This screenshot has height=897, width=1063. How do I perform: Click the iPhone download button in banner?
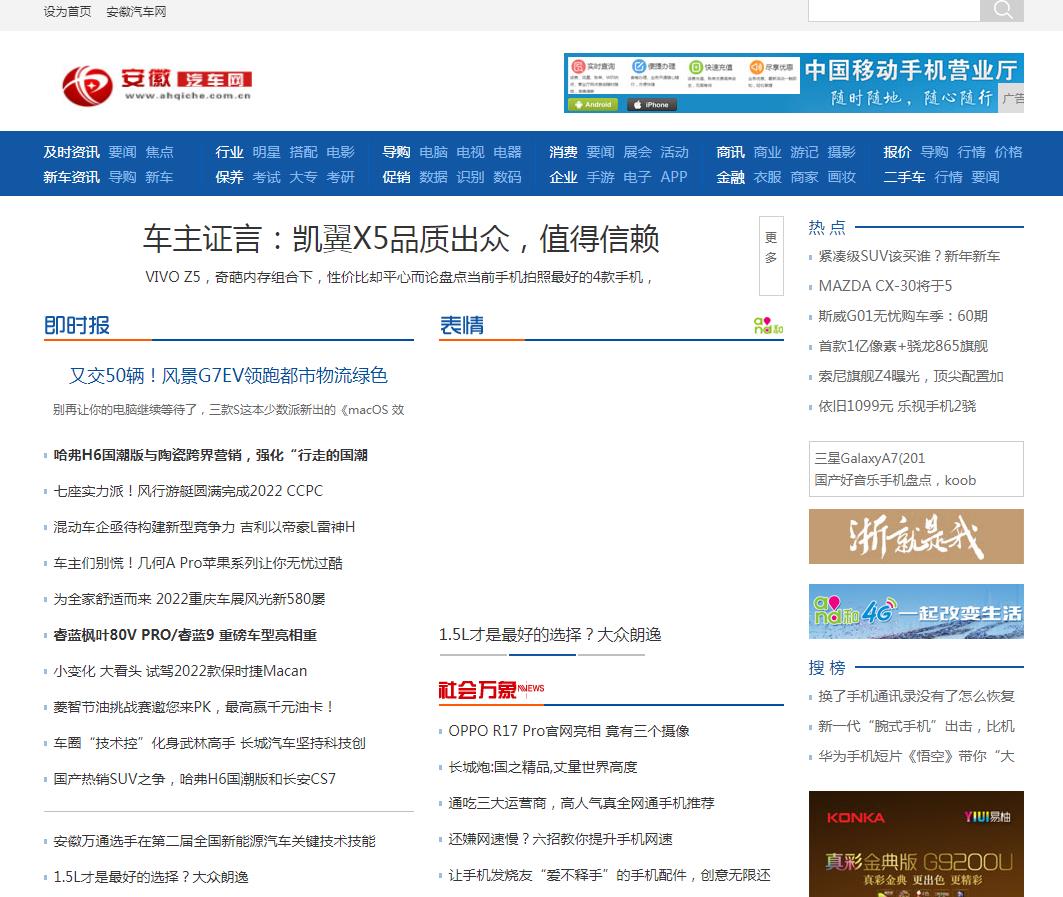pos(651,104)
